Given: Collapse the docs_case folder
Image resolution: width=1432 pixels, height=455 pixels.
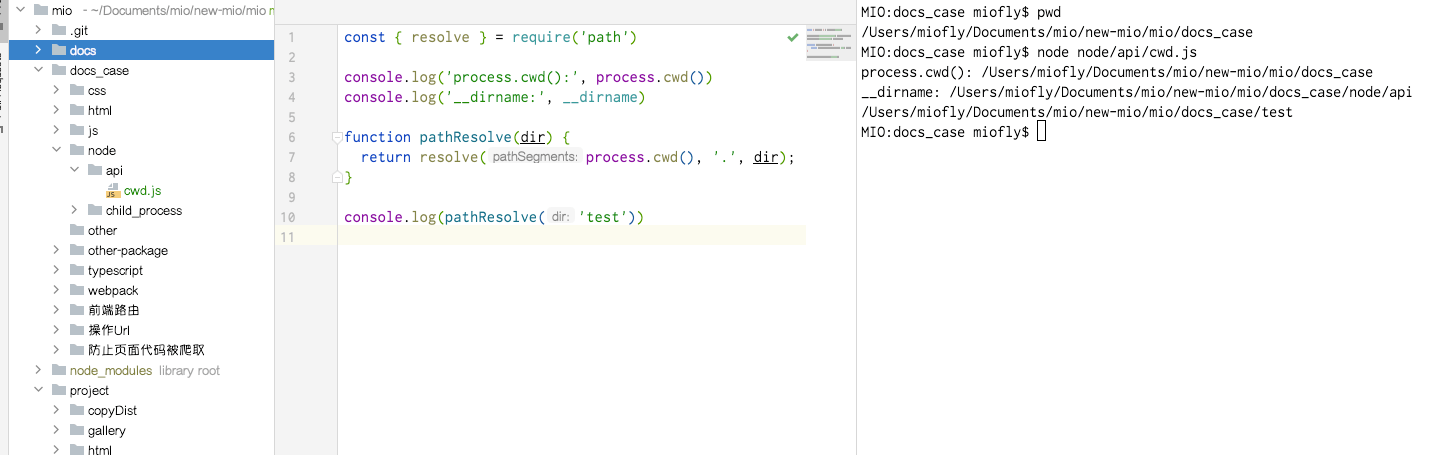Looking at the screenshot, I should point(38,70).
